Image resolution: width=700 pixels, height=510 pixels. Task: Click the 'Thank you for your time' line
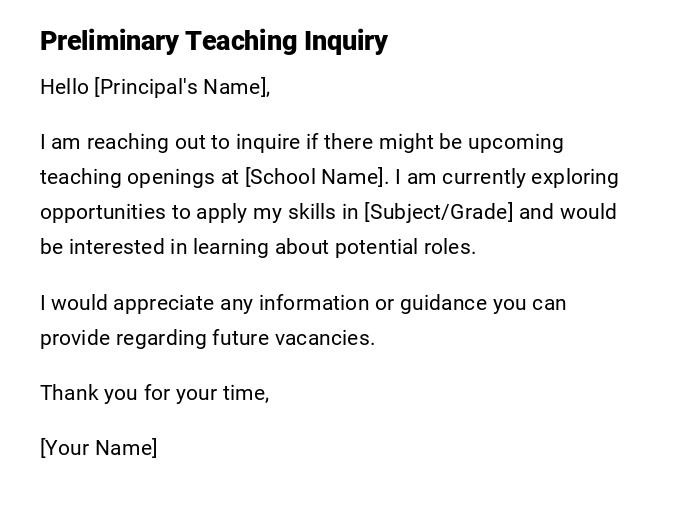tap(154, 393)
